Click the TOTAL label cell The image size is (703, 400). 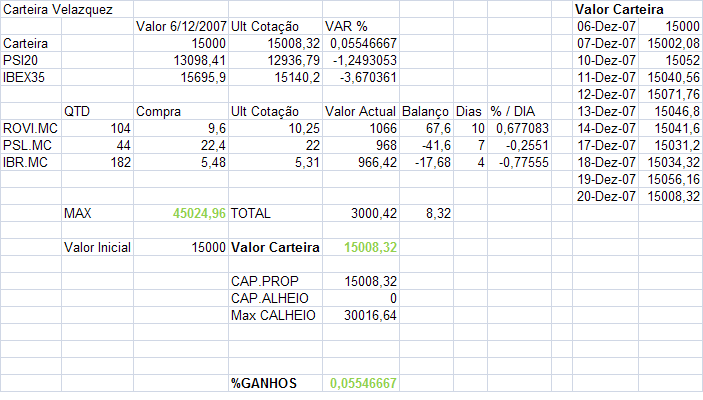point(251,213)
